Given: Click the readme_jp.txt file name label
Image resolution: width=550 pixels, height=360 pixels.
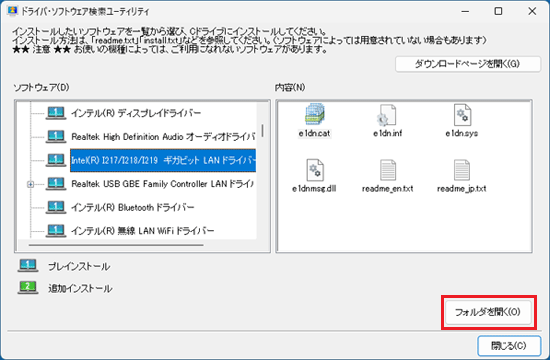Looking at the screenshot, I should pos(462,188).
